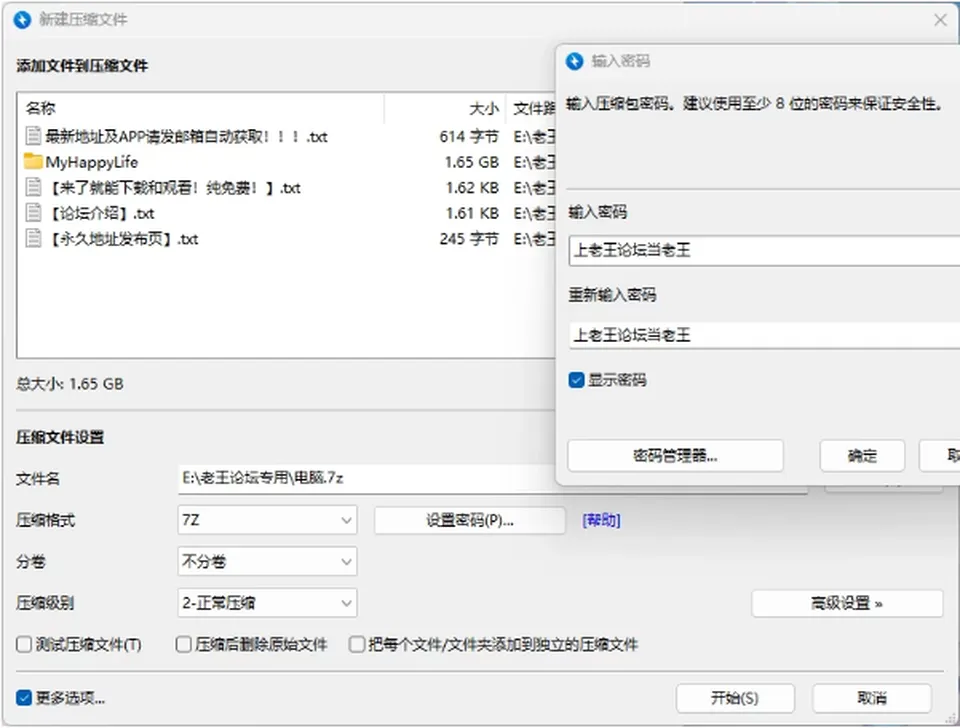Select the MyHappyLife folder icon
This screenshot has width=960, height=728.
tap(33, 162)
